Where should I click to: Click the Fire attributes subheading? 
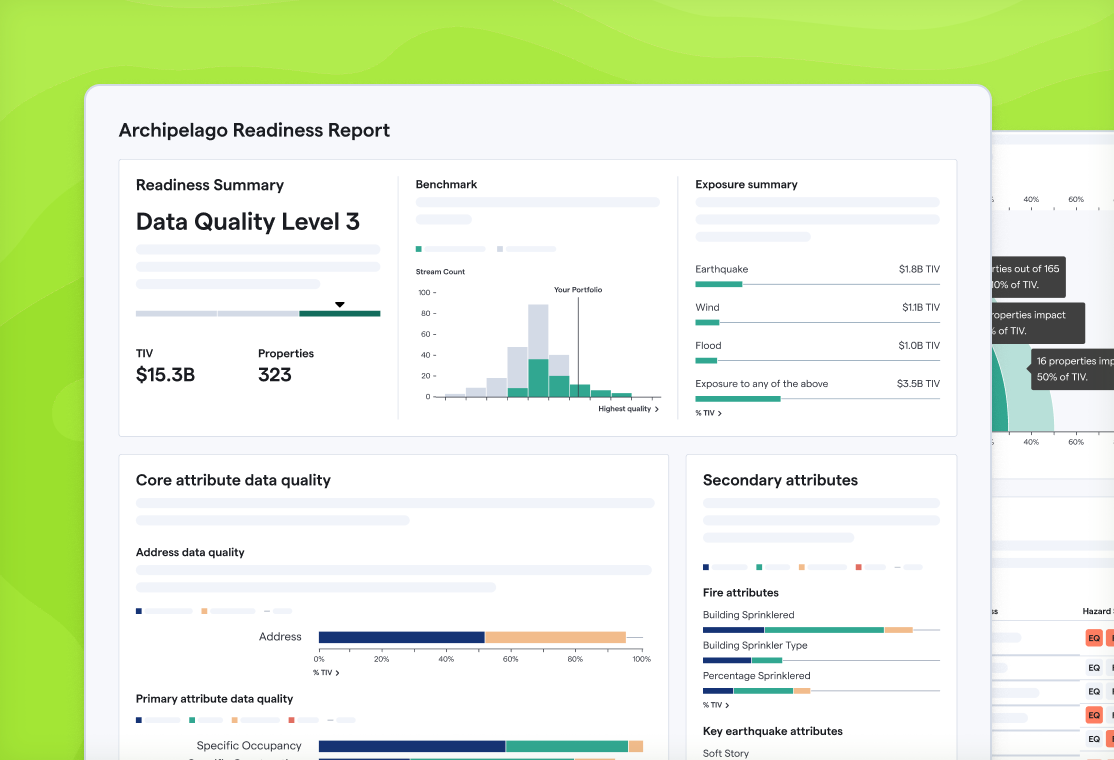(x=740, y=592)
